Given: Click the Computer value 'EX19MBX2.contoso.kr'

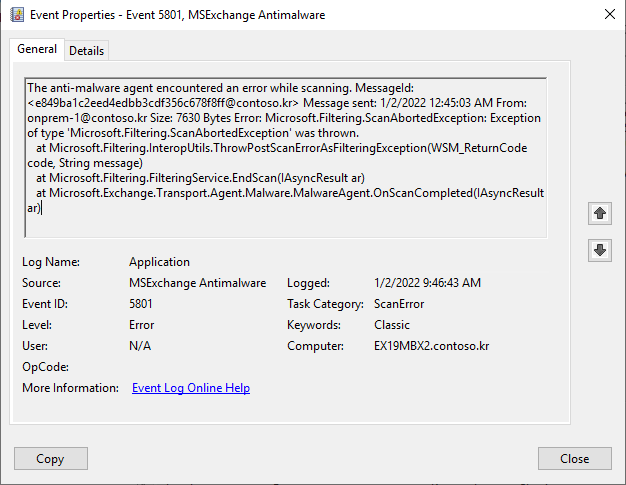Looking at the screenshot, I should [x=431, y=346].
